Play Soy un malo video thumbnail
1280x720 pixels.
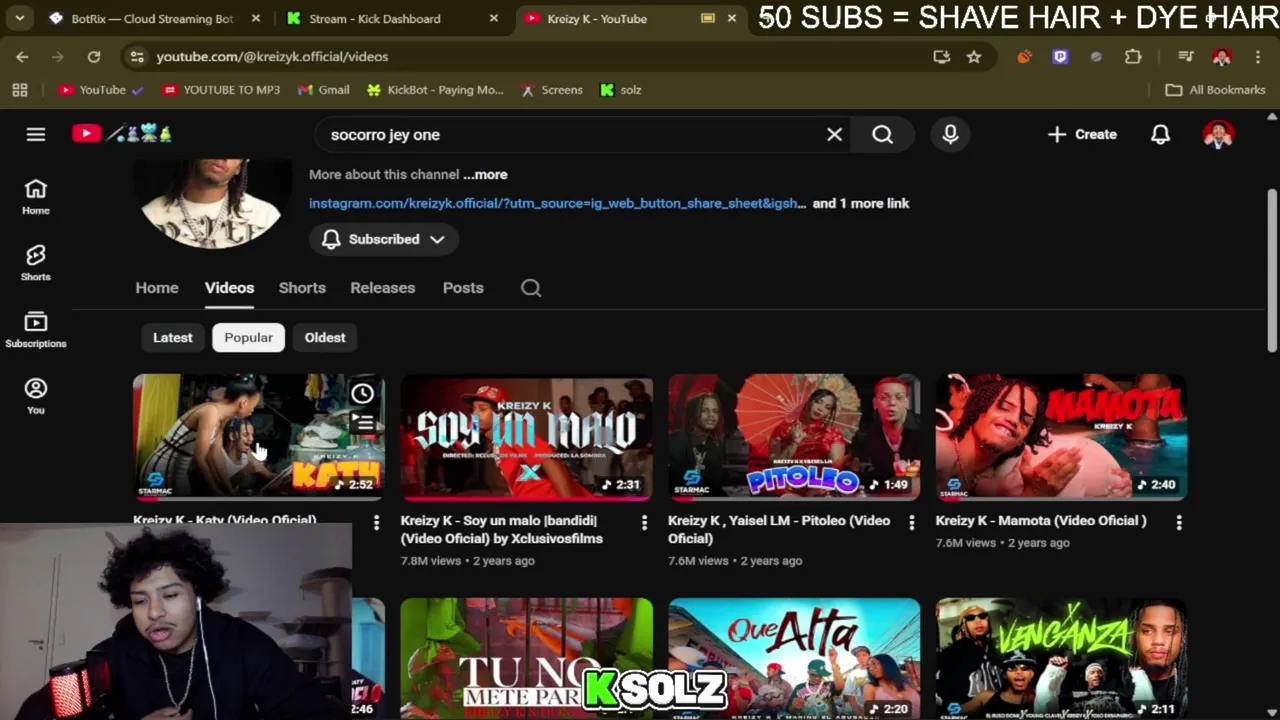tap(526, 437)
